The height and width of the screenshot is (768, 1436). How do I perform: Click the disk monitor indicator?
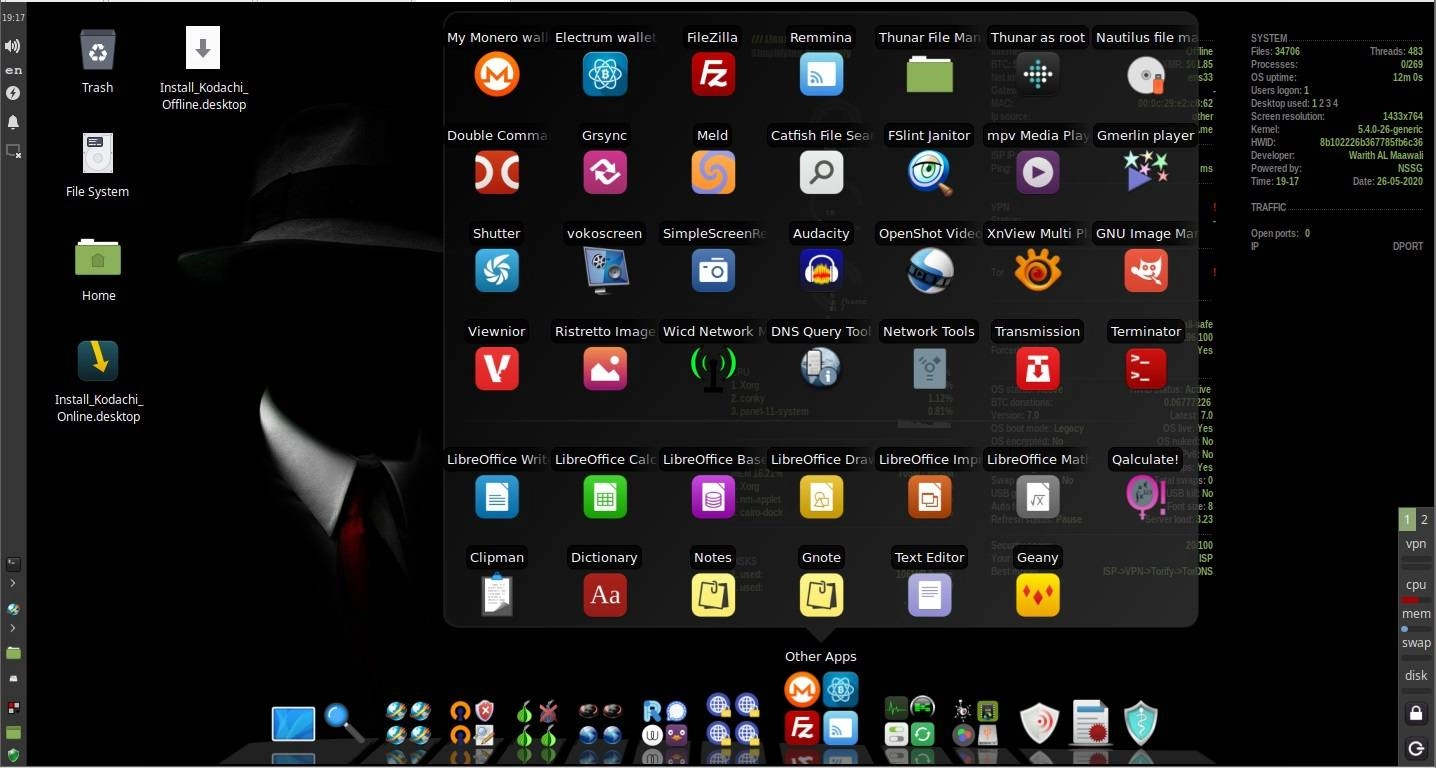point(1416,675)
